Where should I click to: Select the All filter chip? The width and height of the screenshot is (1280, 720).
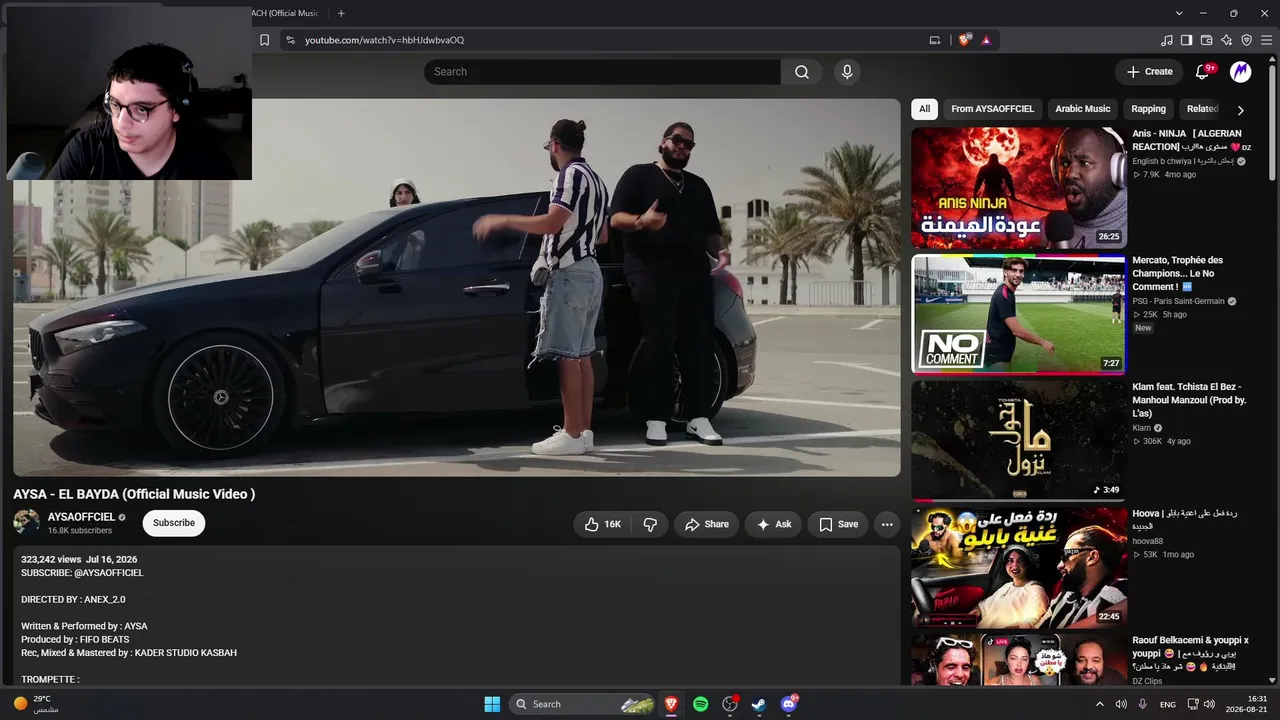click(x=925, y=109)
